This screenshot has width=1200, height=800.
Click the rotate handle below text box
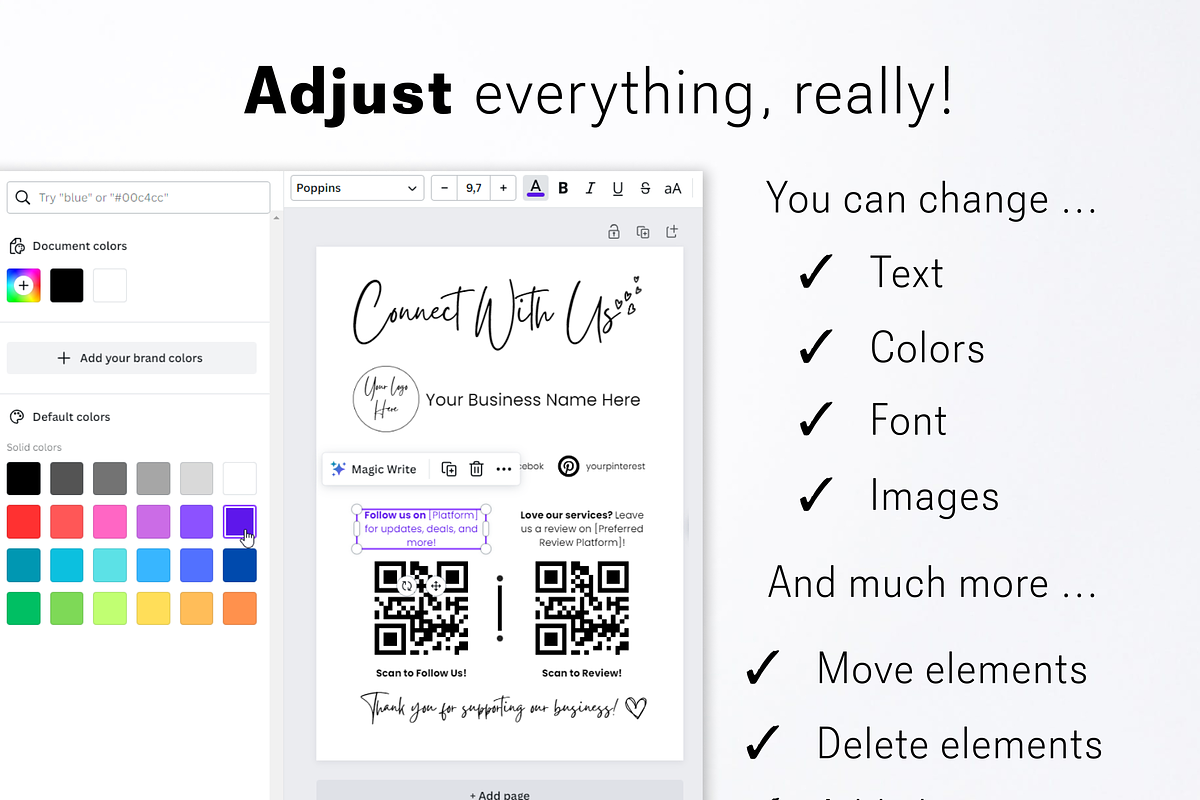click(407, 586)
